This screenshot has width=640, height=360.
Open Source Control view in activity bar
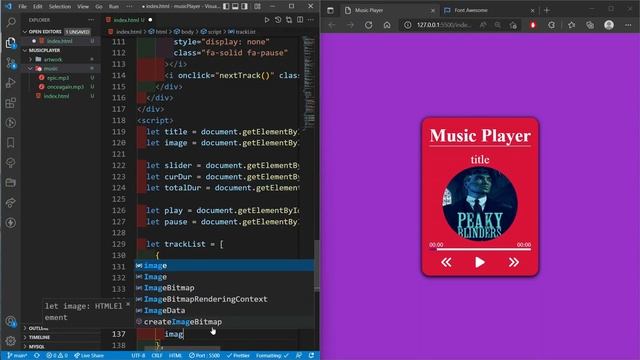[11, 62]
